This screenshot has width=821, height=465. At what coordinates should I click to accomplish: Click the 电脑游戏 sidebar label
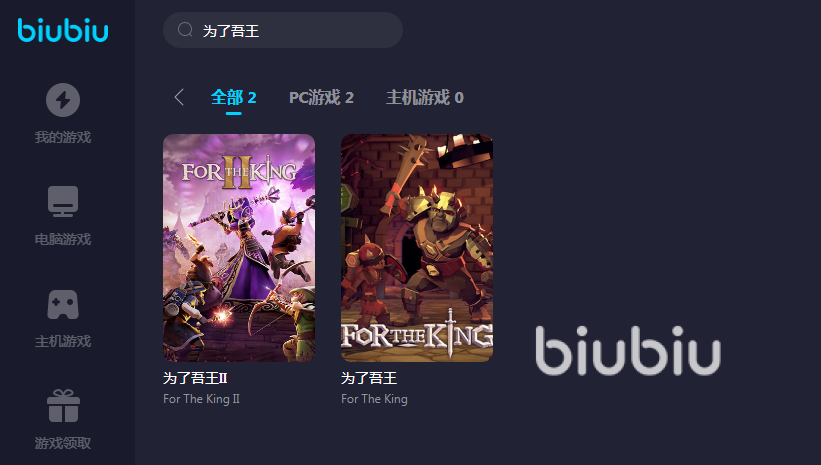(x=63, y=239)
